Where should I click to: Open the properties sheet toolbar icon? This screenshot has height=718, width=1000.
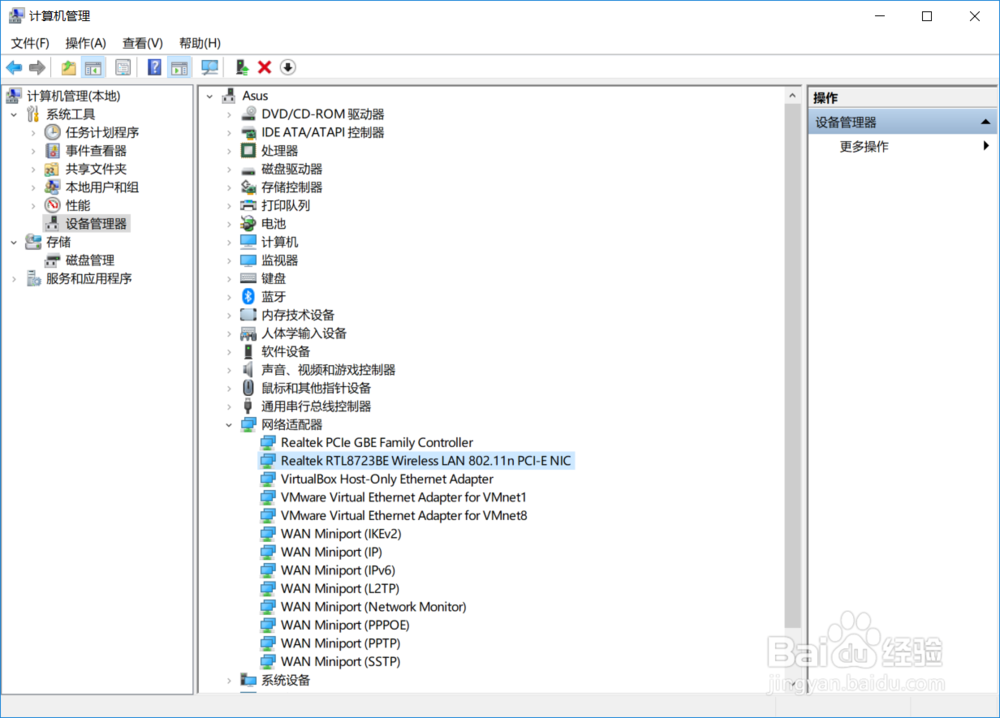click(123, 67)
